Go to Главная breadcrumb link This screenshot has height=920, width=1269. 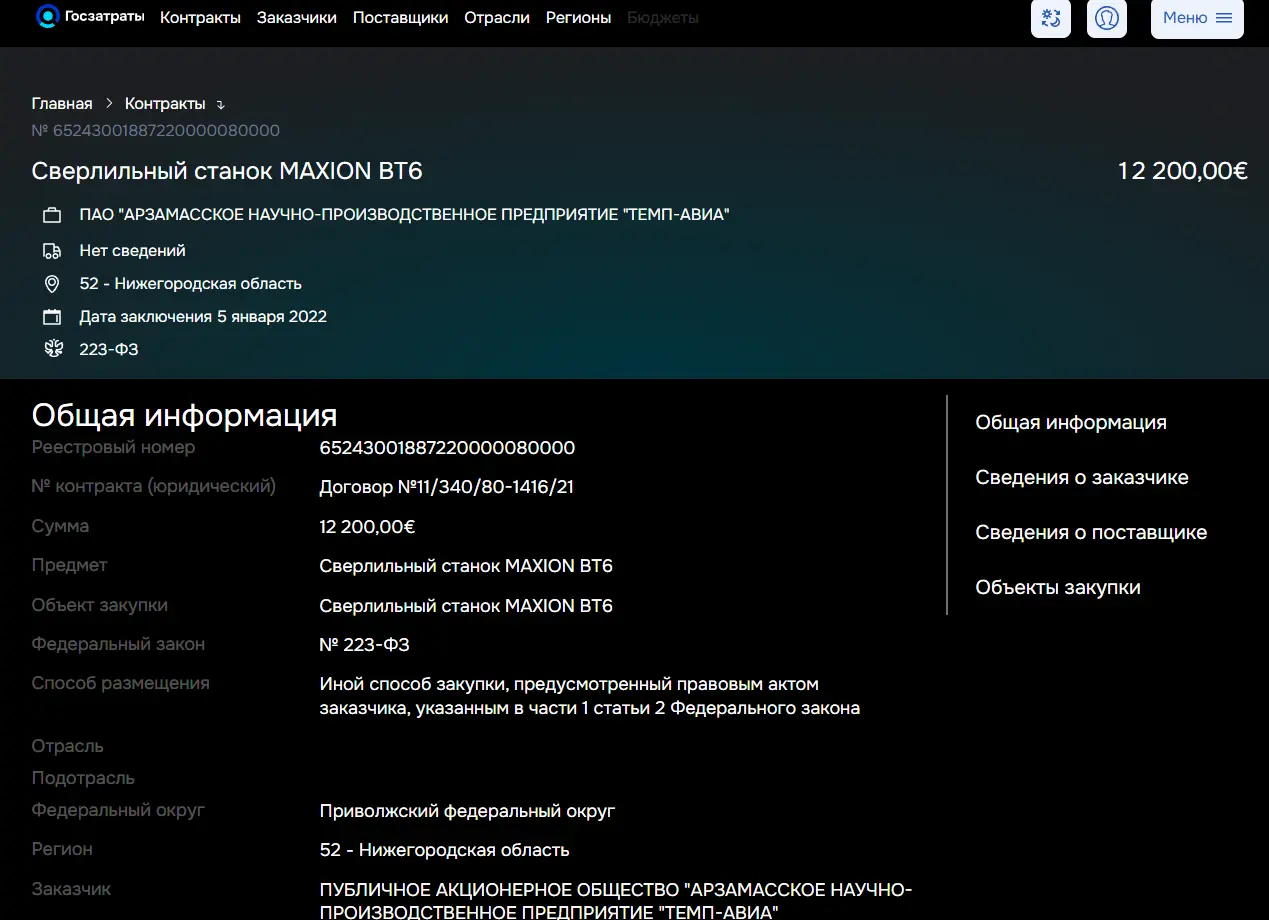(62, 104)
